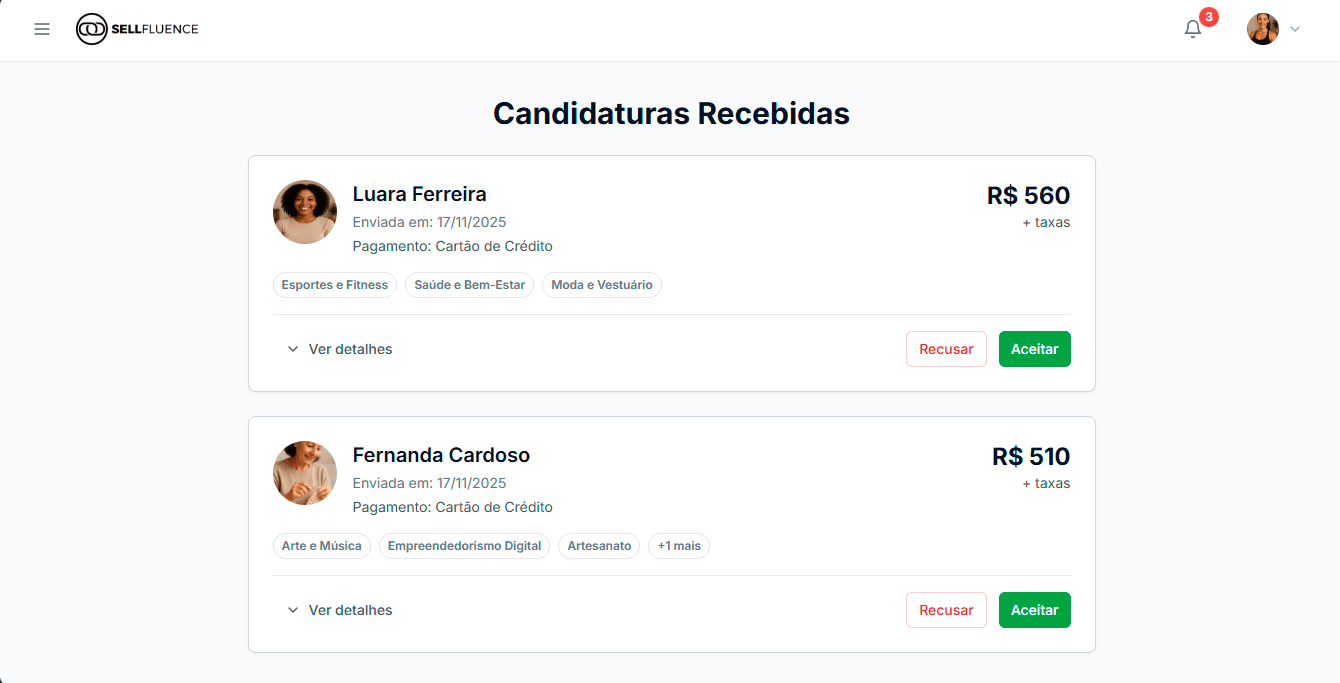
Task: Open Fernanda Cardoso's name link
Action: [x=441, y=455]
